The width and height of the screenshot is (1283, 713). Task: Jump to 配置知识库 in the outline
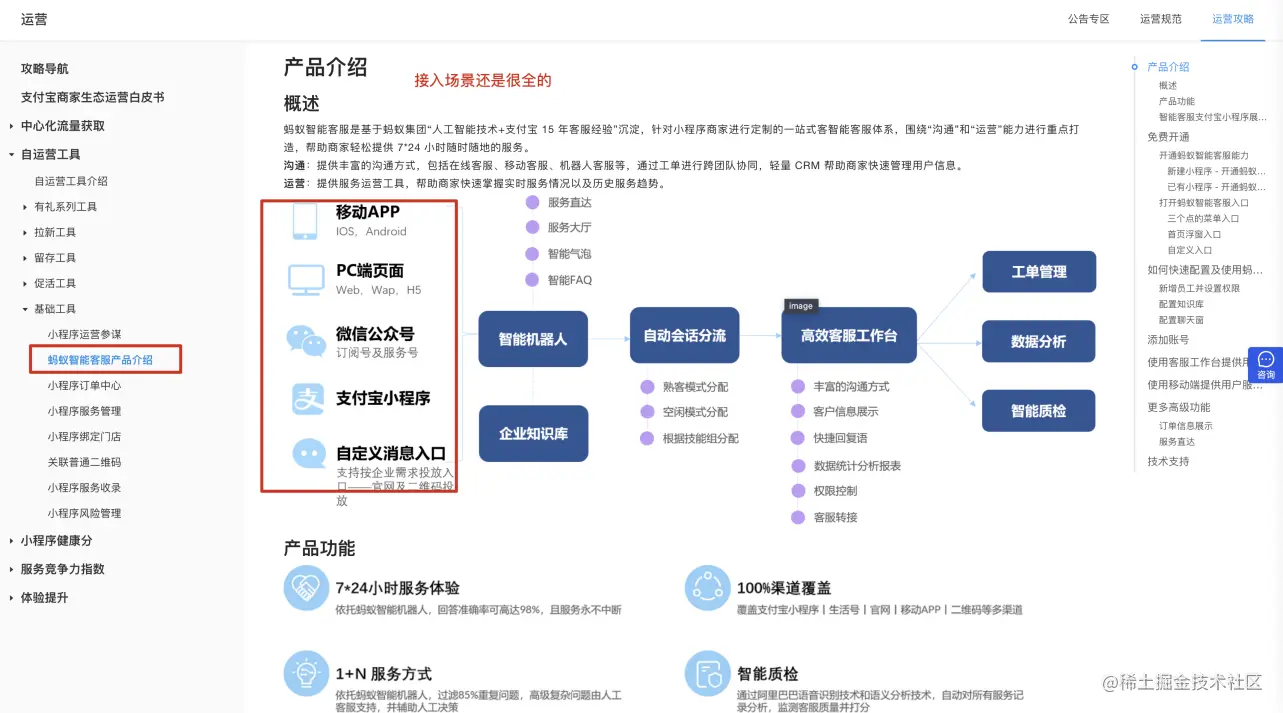point(1181,304)
